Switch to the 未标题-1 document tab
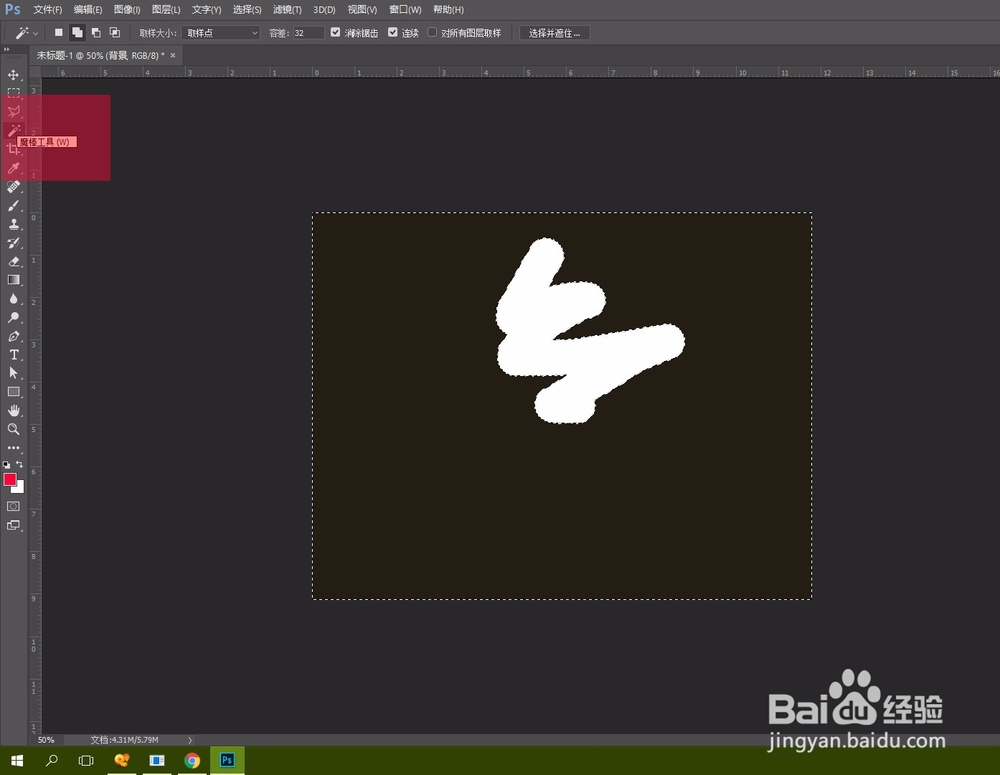Image resolution: width=1000 pixels, height=775 pixels. point(99,55)
